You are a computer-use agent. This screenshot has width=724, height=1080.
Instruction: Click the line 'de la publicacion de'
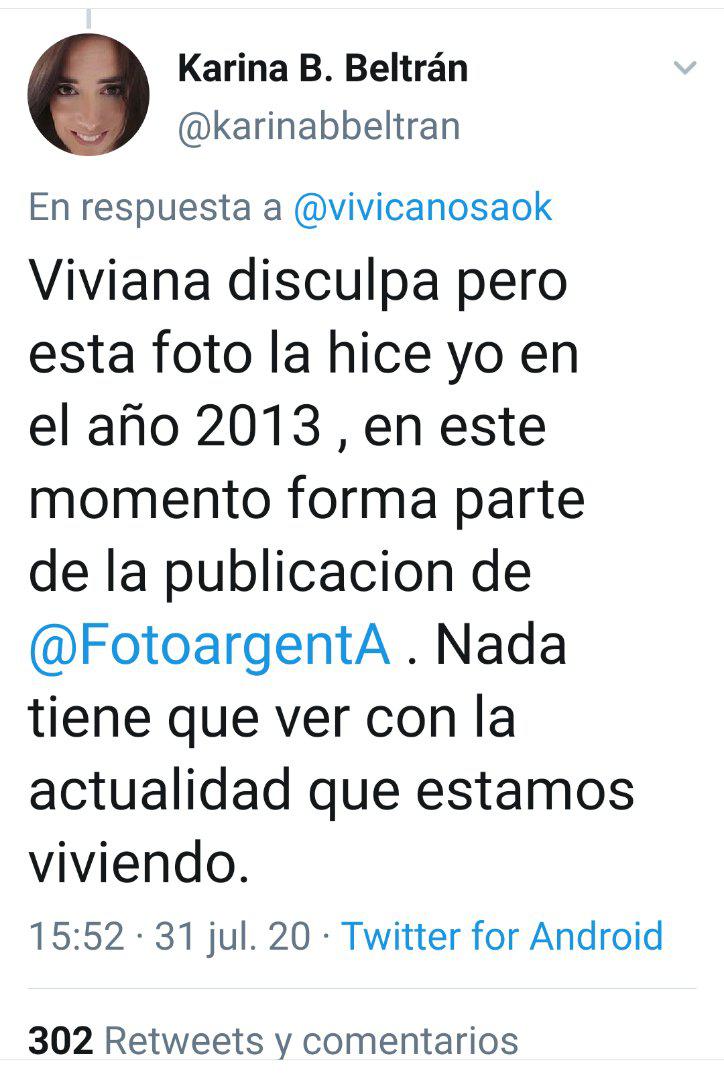(x=280, y=574)
